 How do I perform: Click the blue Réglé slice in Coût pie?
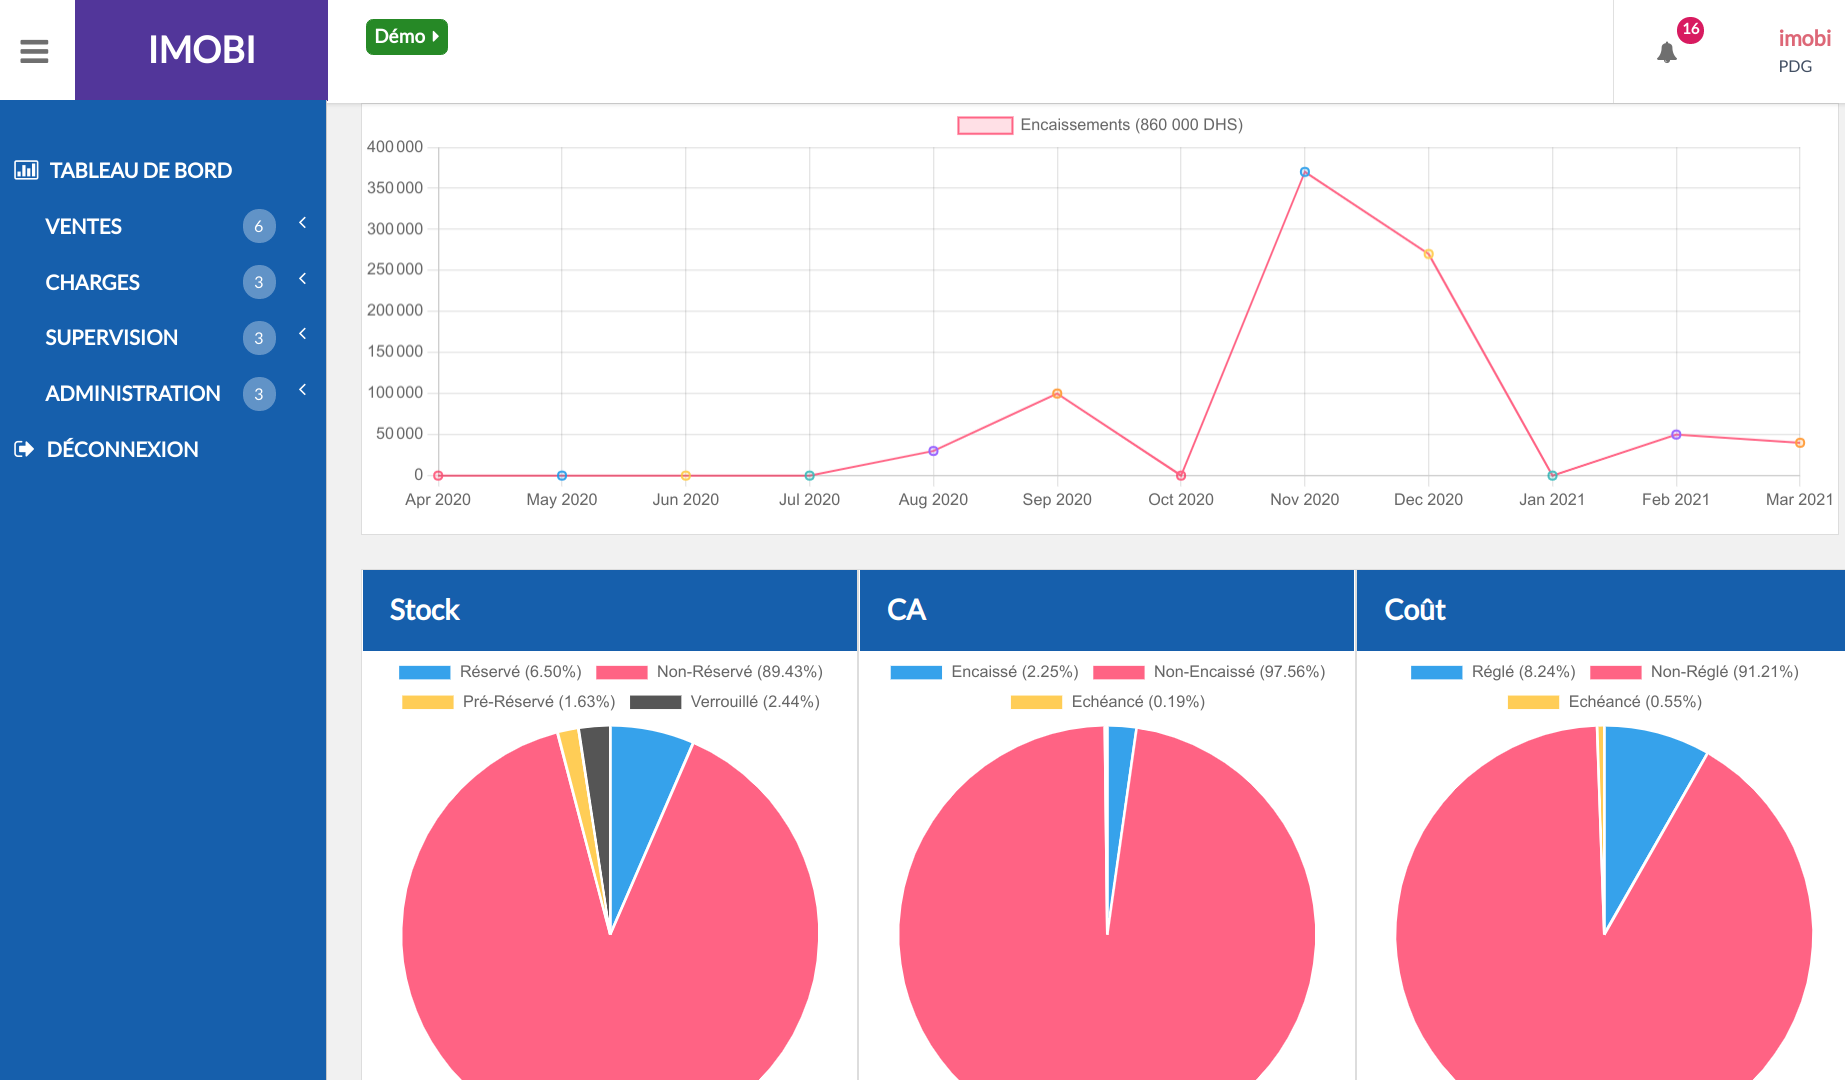coord(1640,810)
